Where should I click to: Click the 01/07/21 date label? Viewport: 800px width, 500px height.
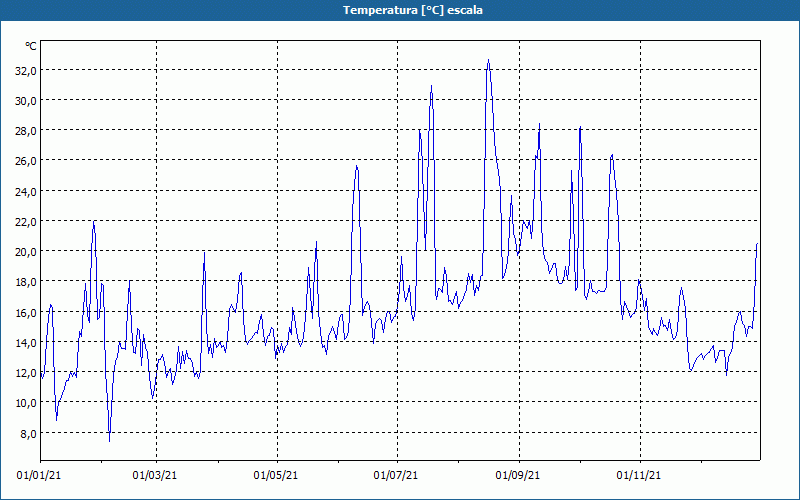coord(396,476)
